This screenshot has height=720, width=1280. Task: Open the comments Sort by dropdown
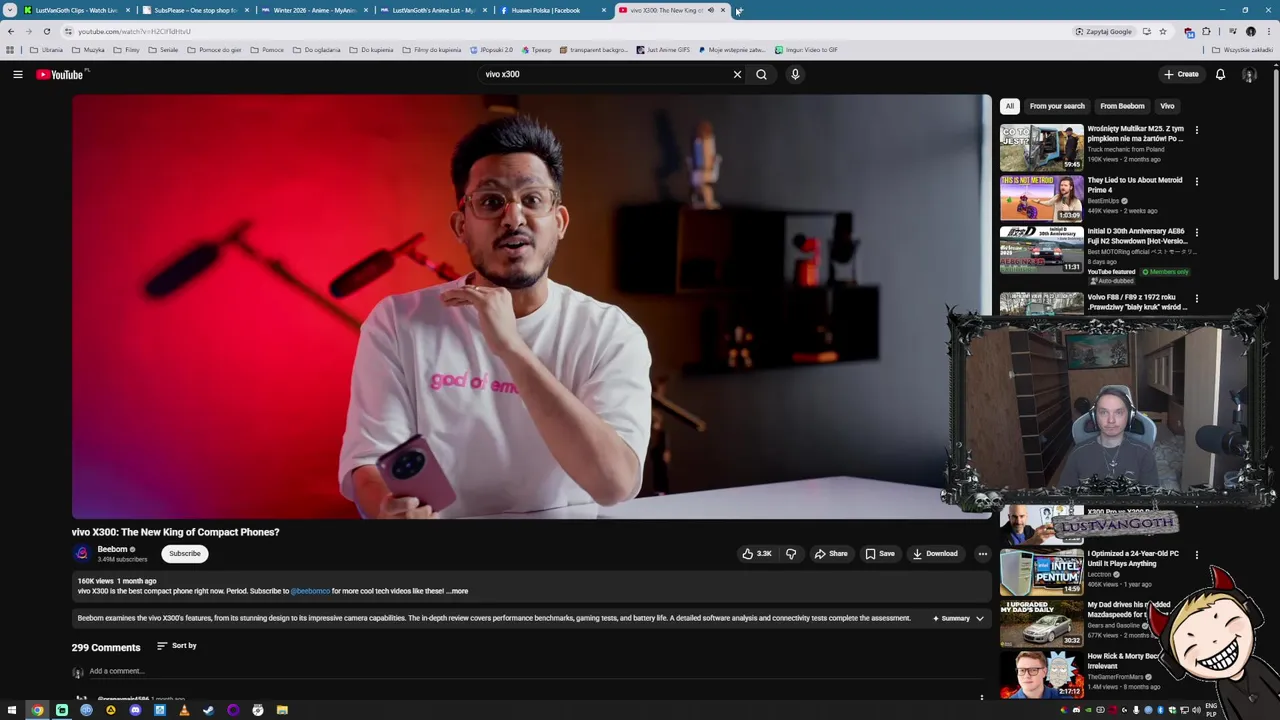[x=177, y=646]
